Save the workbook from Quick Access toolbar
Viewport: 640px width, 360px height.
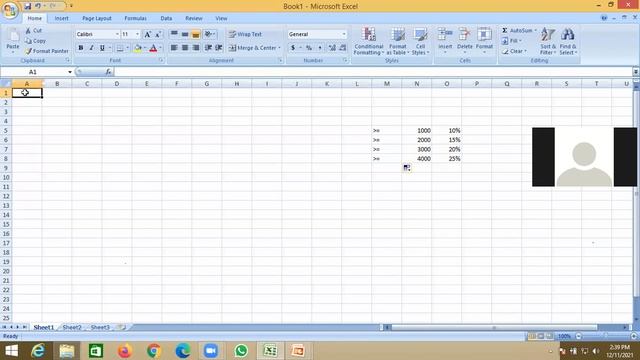click(27, 6)
